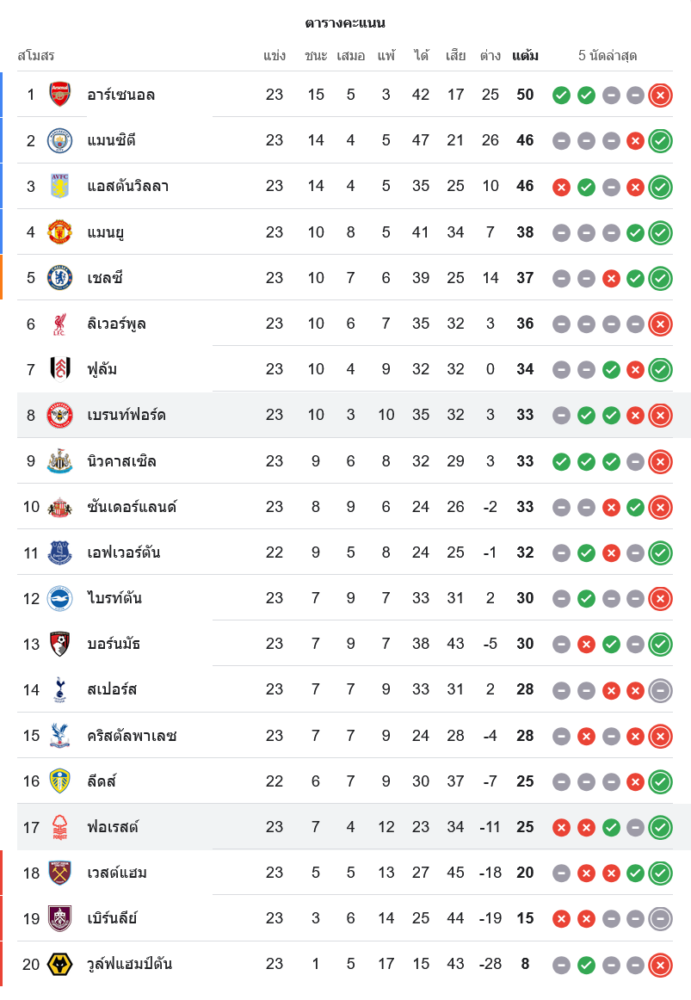
Task: Click the Arsenal club crest icon
Action: [60, 95]
